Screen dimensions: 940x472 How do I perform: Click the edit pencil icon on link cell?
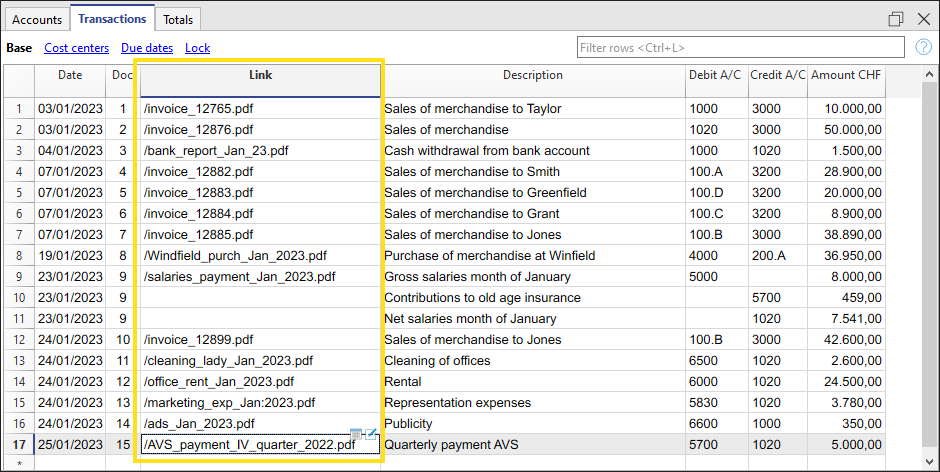click(x=371, y=433)
